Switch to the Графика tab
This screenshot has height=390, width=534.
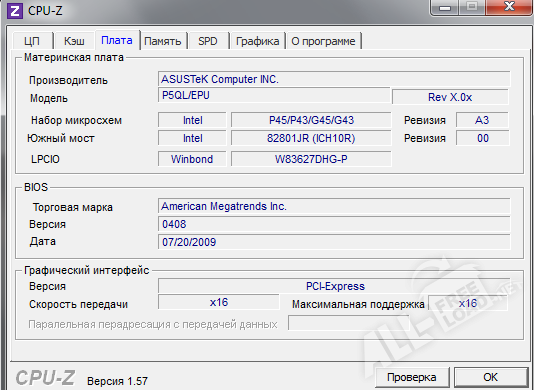[x=257, y=41]
